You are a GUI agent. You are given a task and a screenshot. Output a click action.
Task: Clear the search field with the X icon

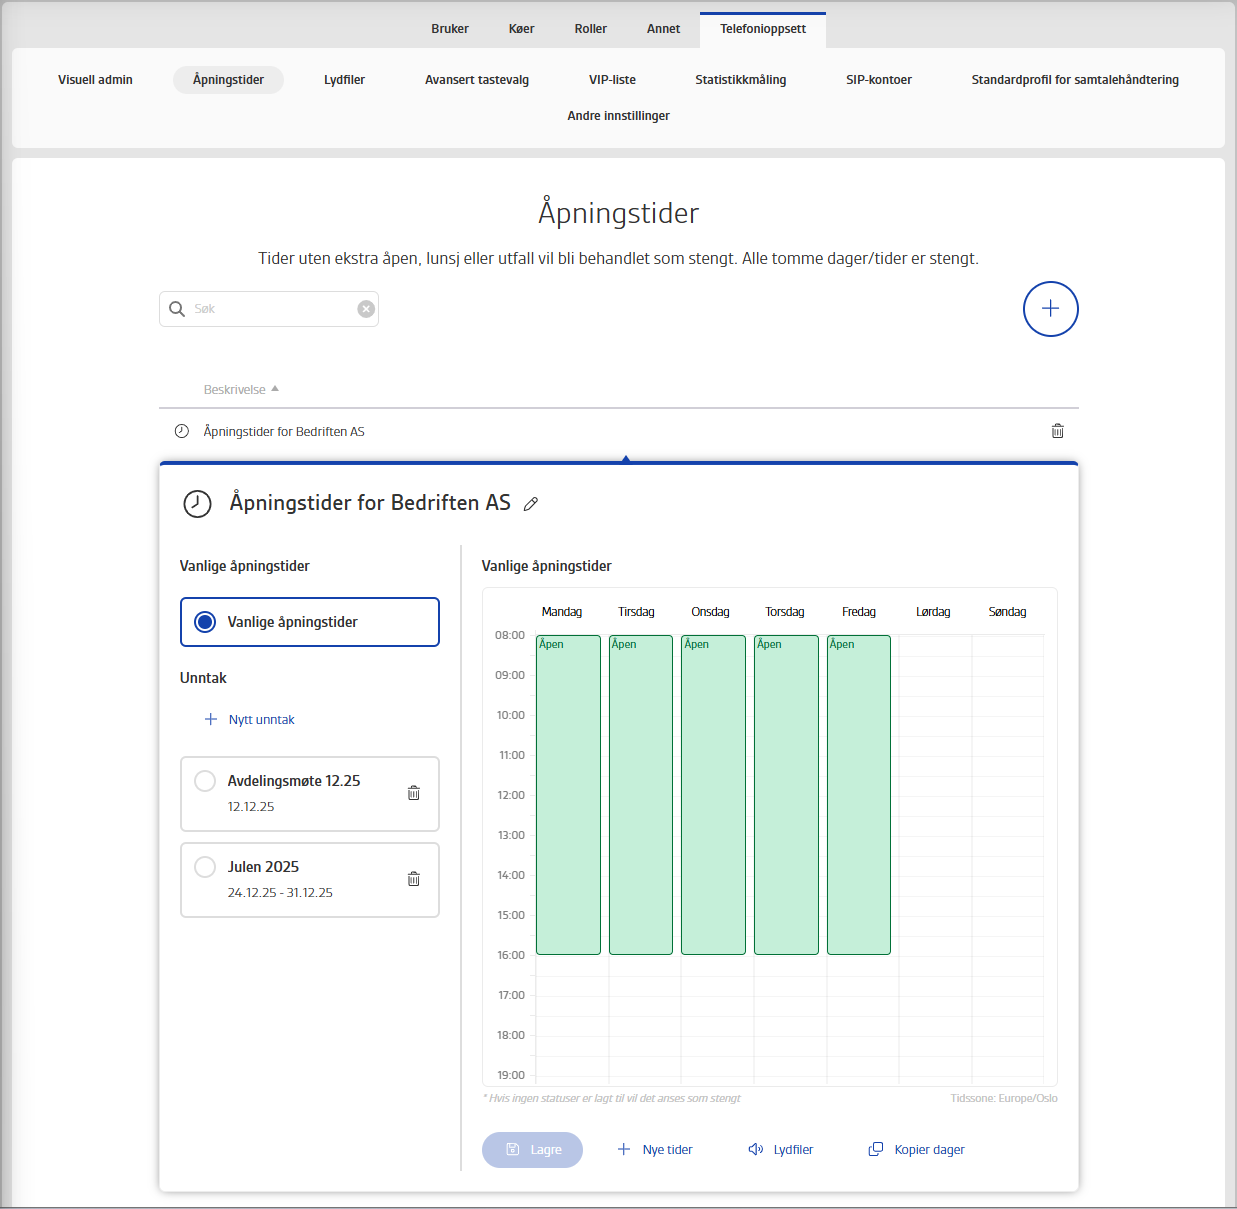pyautogui.click(x=366, y=309)
